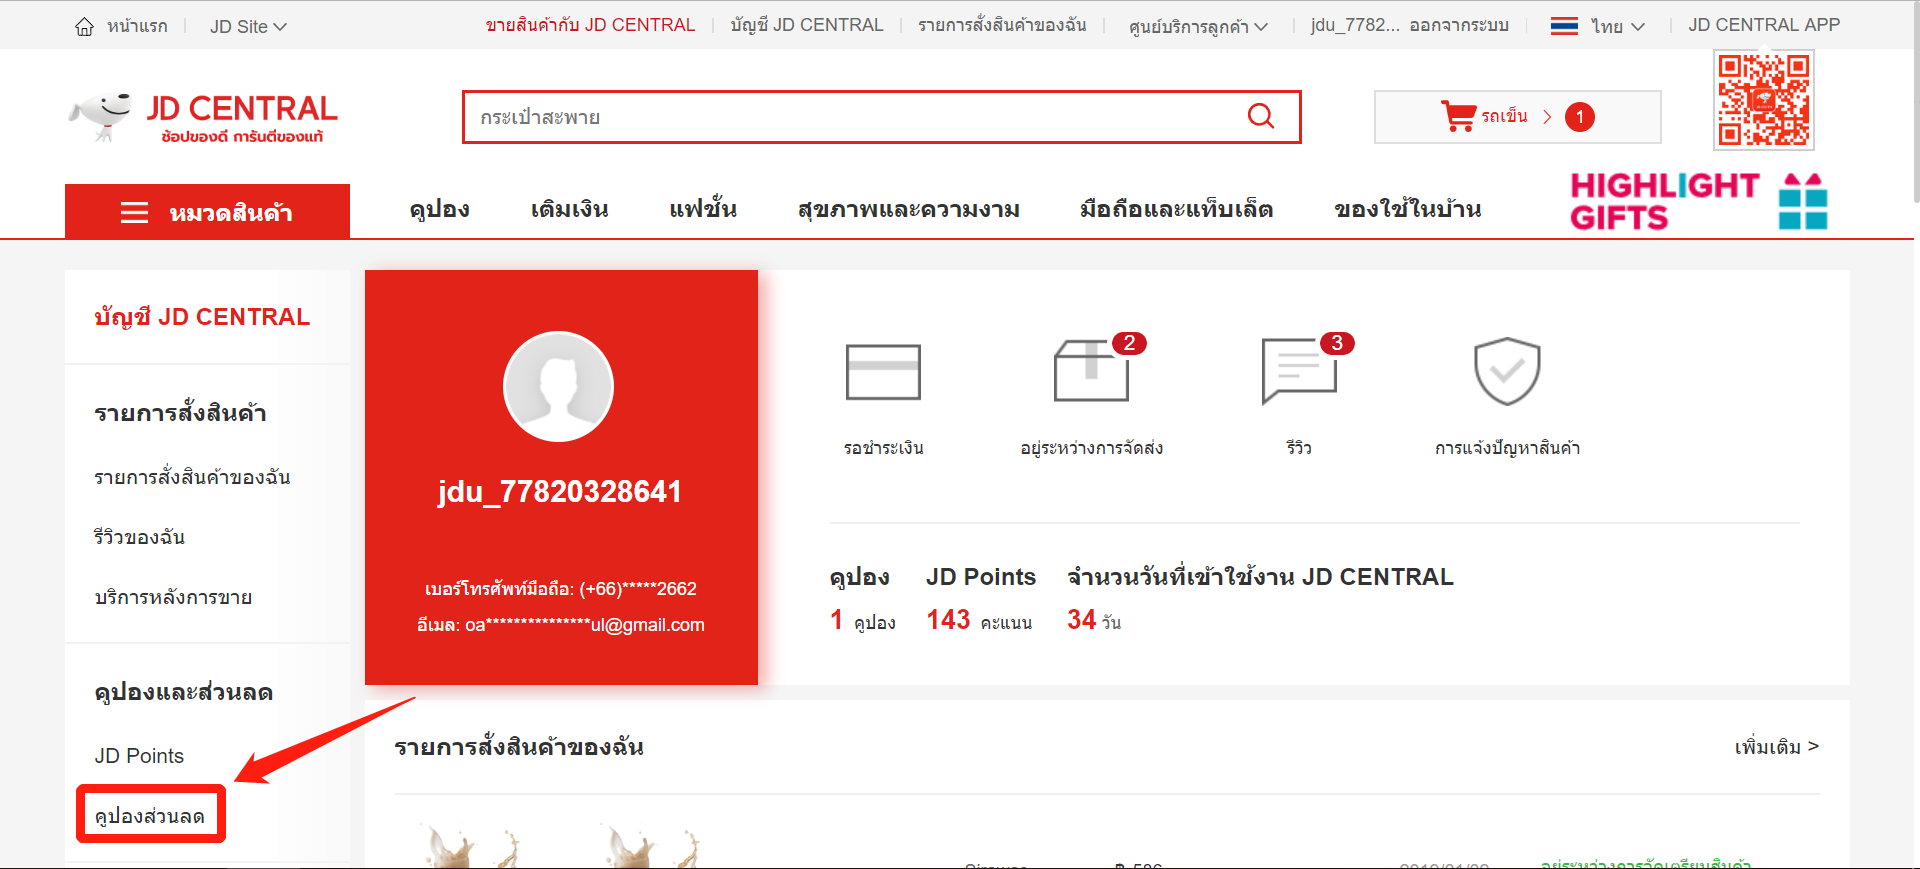Viewport: 1920px width, 869px height.
Task: Click the shopping cart icon
Action: point(1458,116)
